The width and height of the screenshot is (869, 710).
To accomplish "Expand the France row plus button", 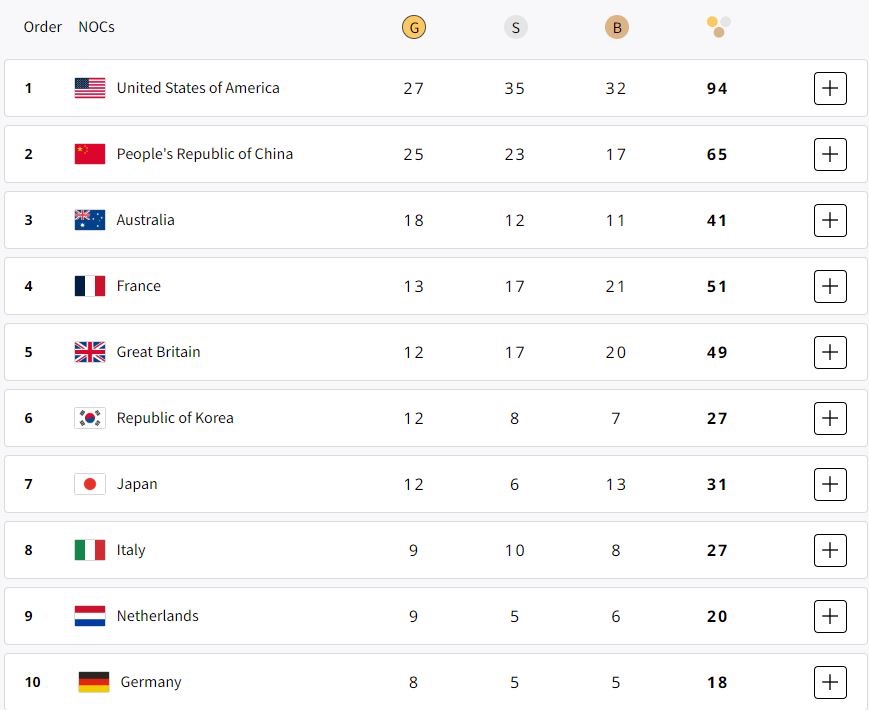I will pos(830,286).
